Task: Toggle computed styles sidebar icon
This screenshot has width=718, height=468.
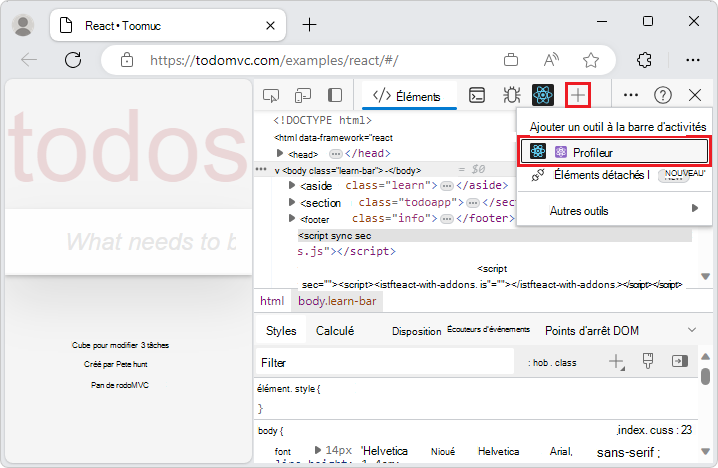Action: (680, 361)
